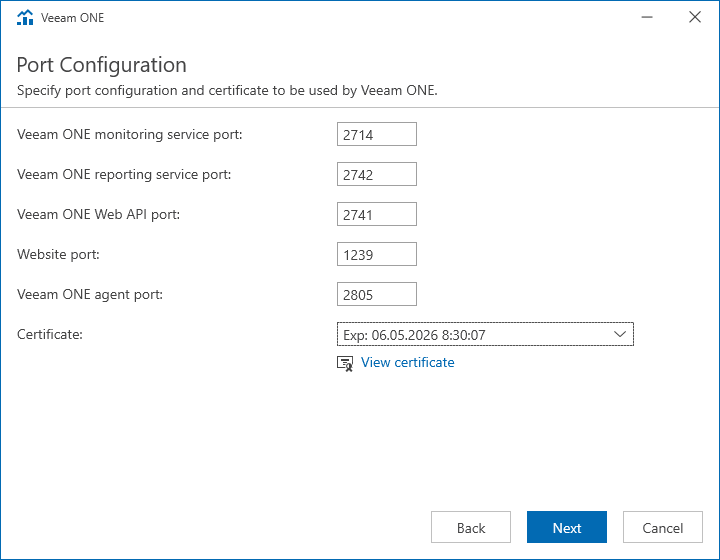Edit the reporting service port field 2742
Viewport: 720px width, 560px height.
[x=377, y=174]
